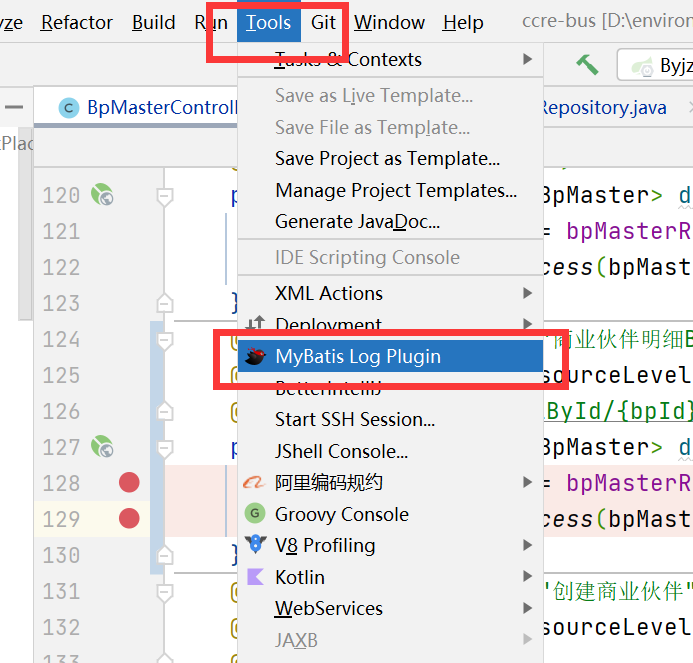Viewport: 693px width, 663px height.
Task: Open WebServices submenu
Action: (390, 609)
